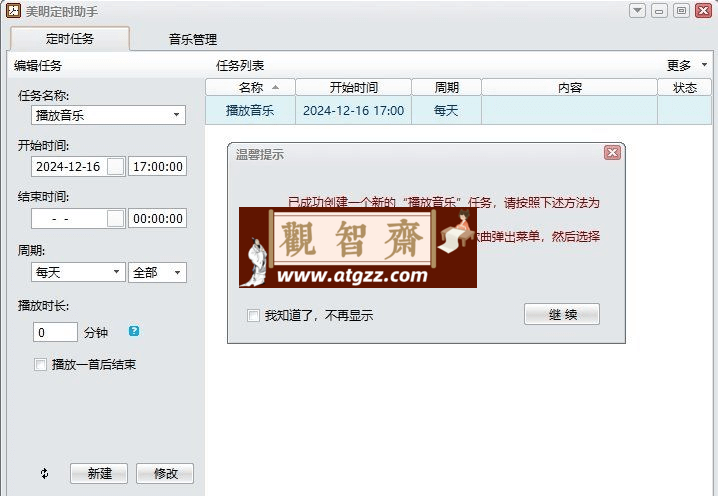Maximize the 美明定时助手 window
The image size is (718, 496).
[681, 10]
